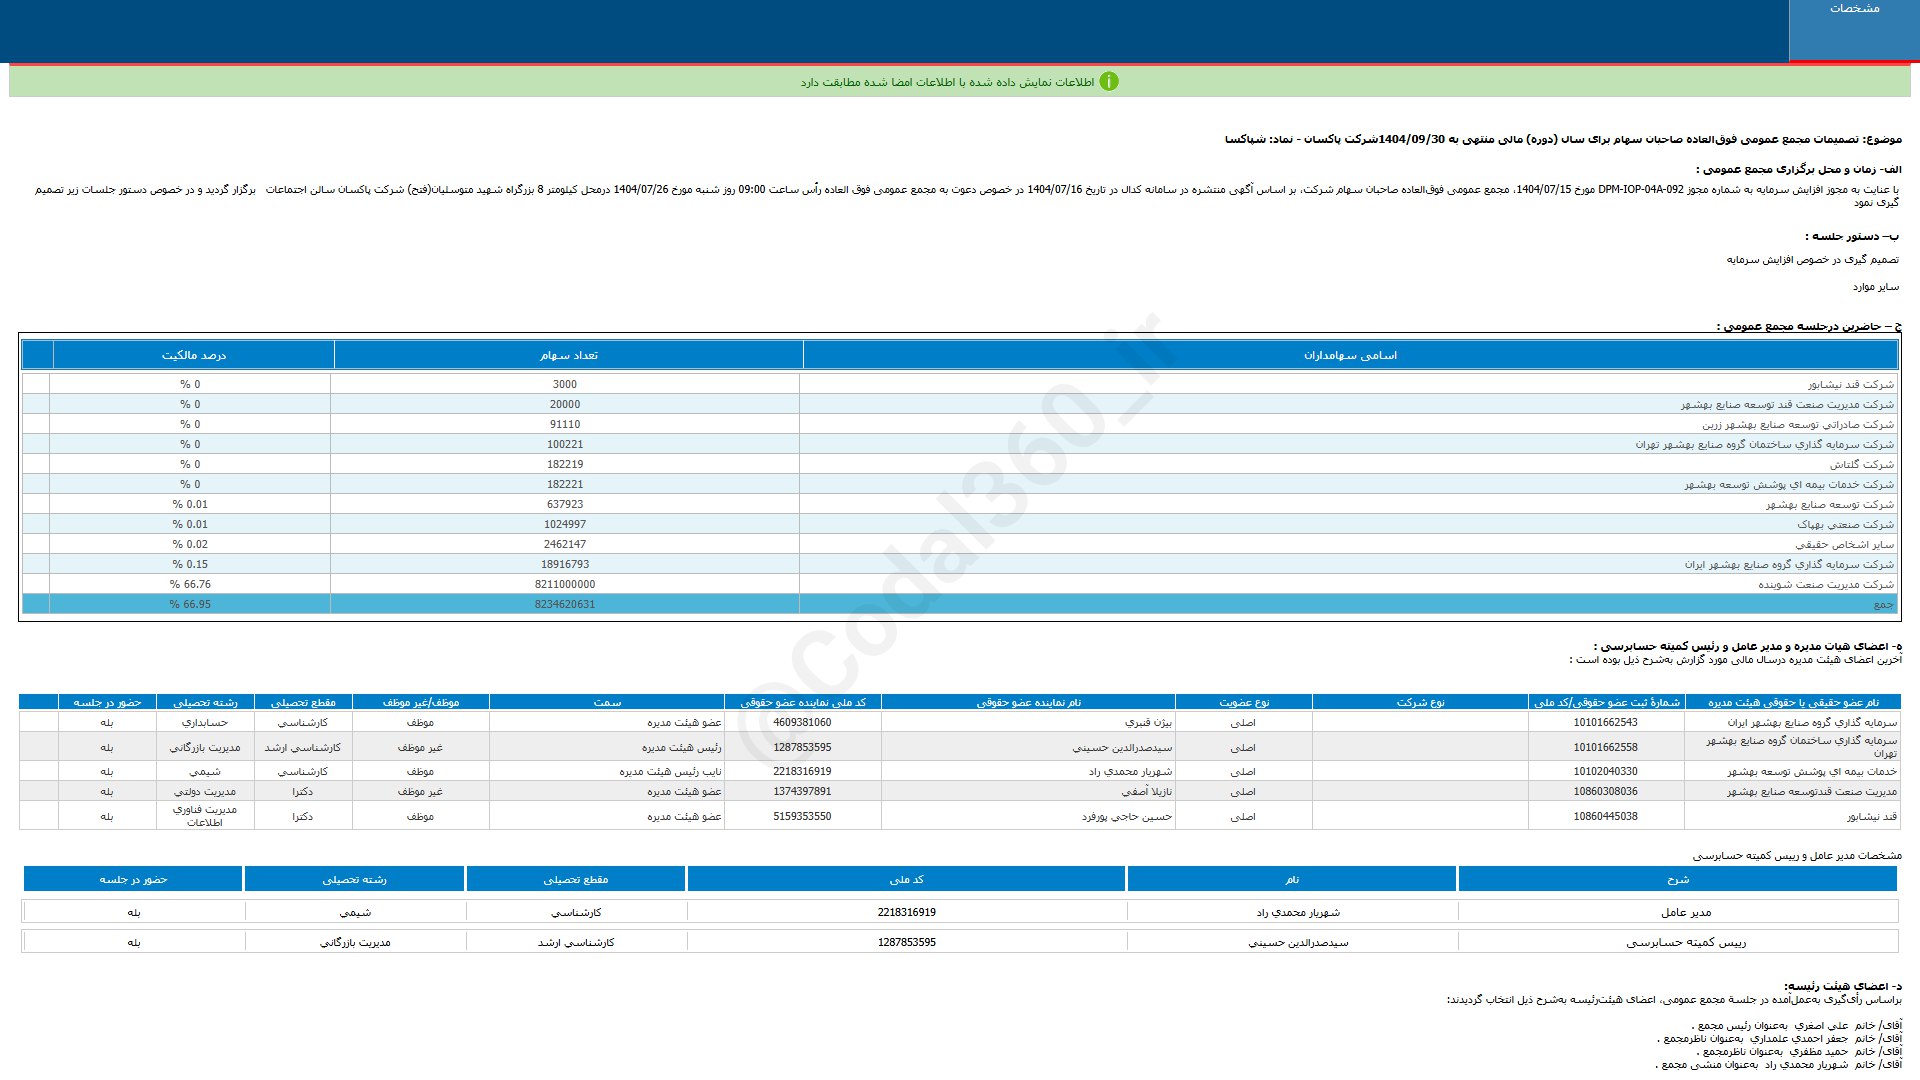Click the نام نماینده عضو حقوقی column header
Viewport: 1920px width, 1080px height.
pos(1028,702)
